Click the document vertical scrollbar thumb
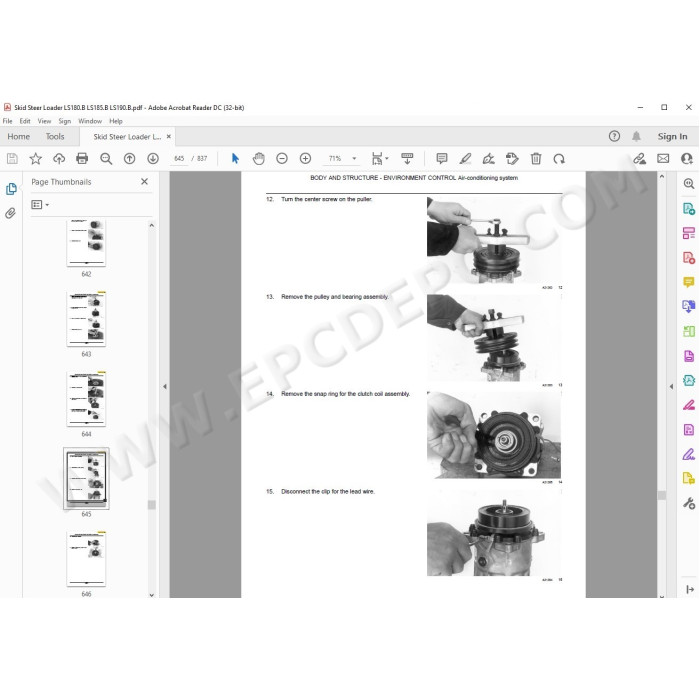Screen dimensions: 700x700 (662, 495)
